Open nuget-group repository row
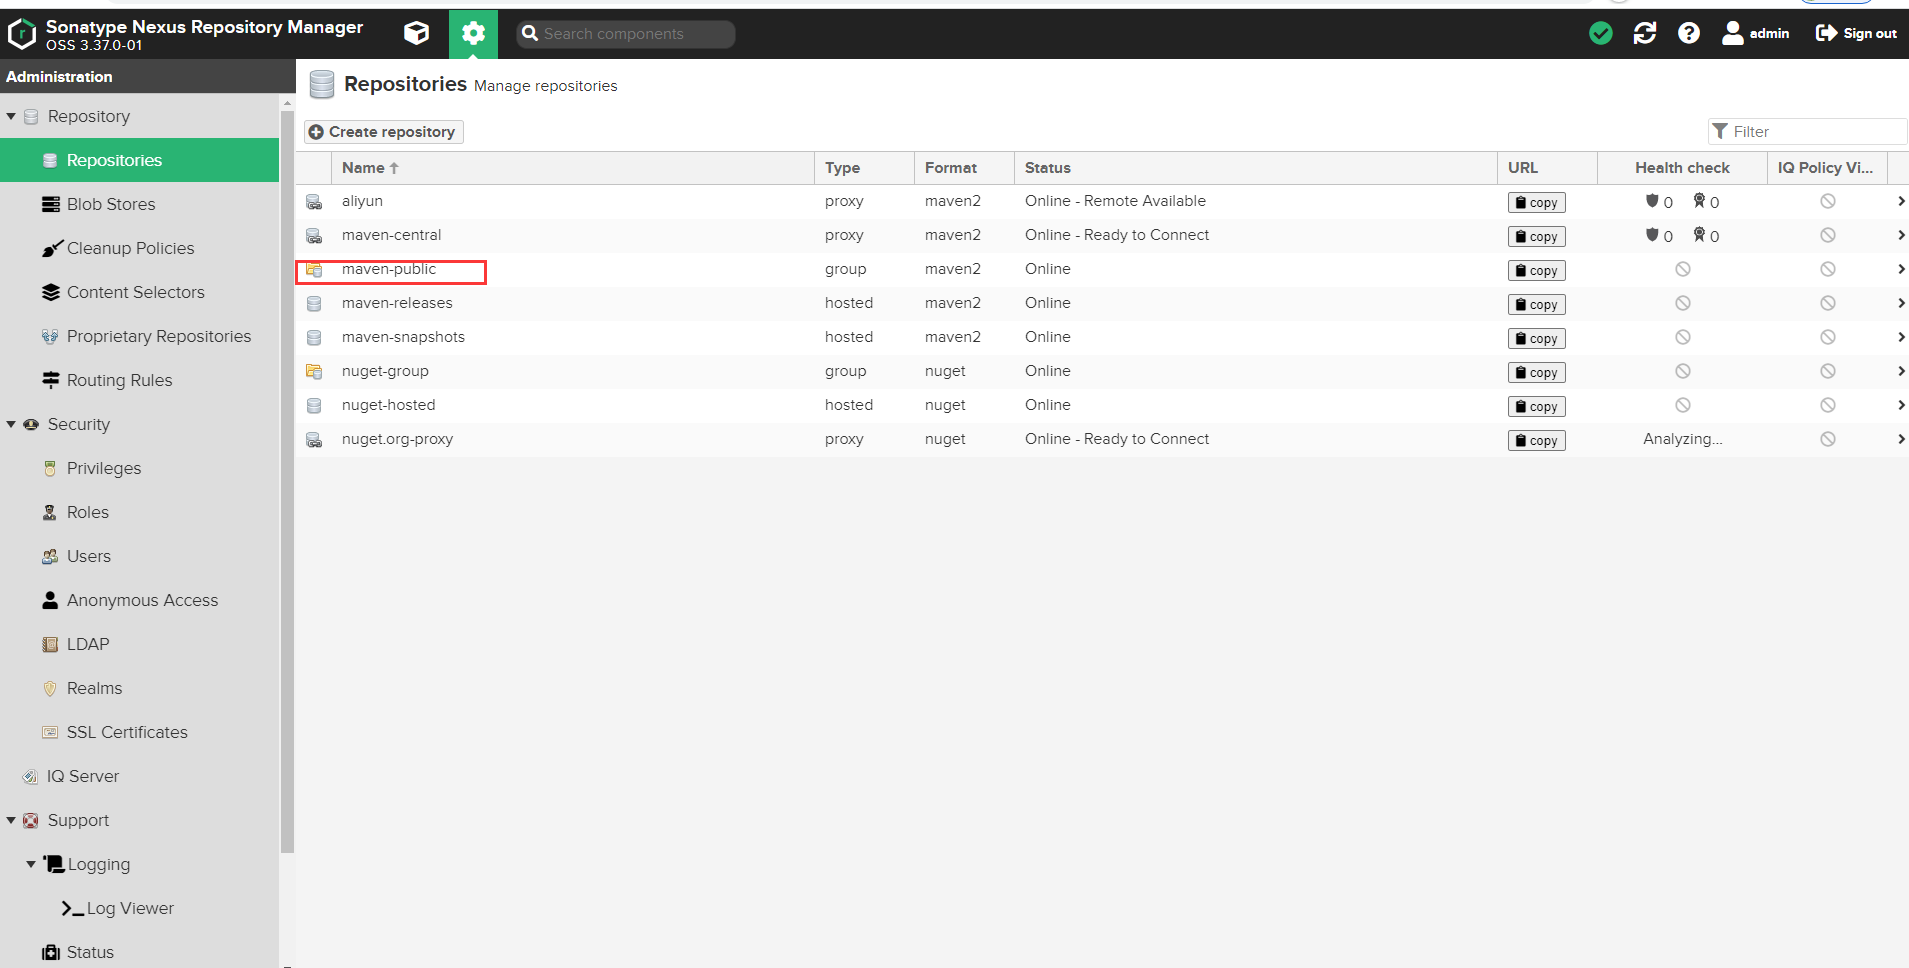The height and width of the screenshot is (968, 1909). (x=1102, y=371)
